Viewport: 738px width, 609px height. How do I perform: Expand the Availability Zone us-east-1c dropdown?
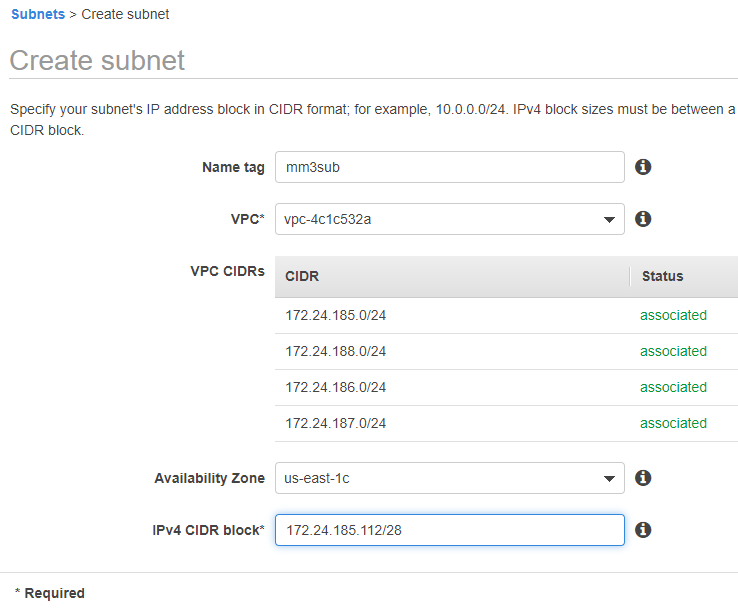(x=440, y=478)
